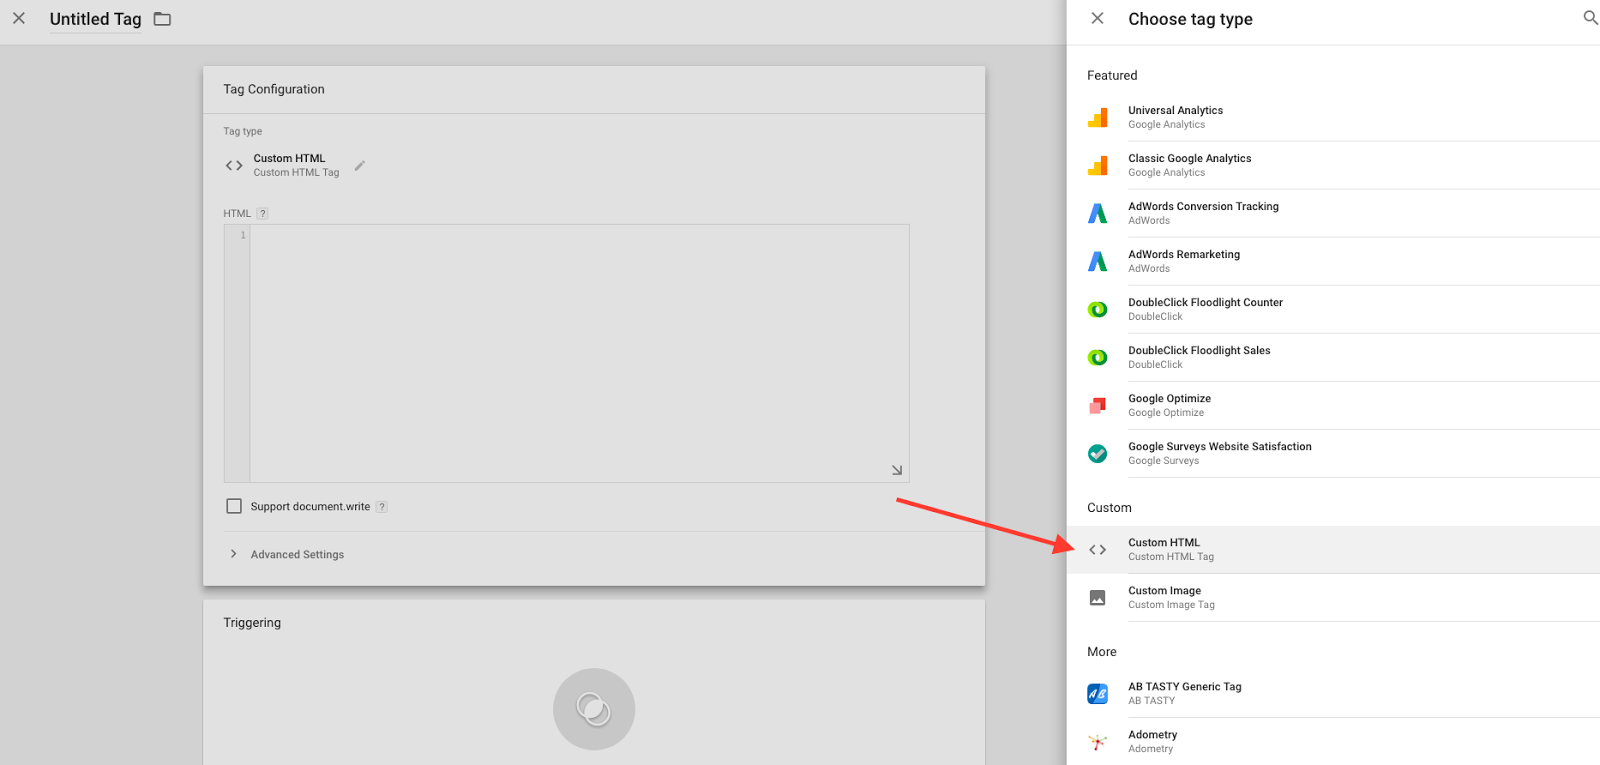The image size is (1600, 765).
Task: Click the Featured section label
Action: pyautogui.click(x=1112, y=75)
